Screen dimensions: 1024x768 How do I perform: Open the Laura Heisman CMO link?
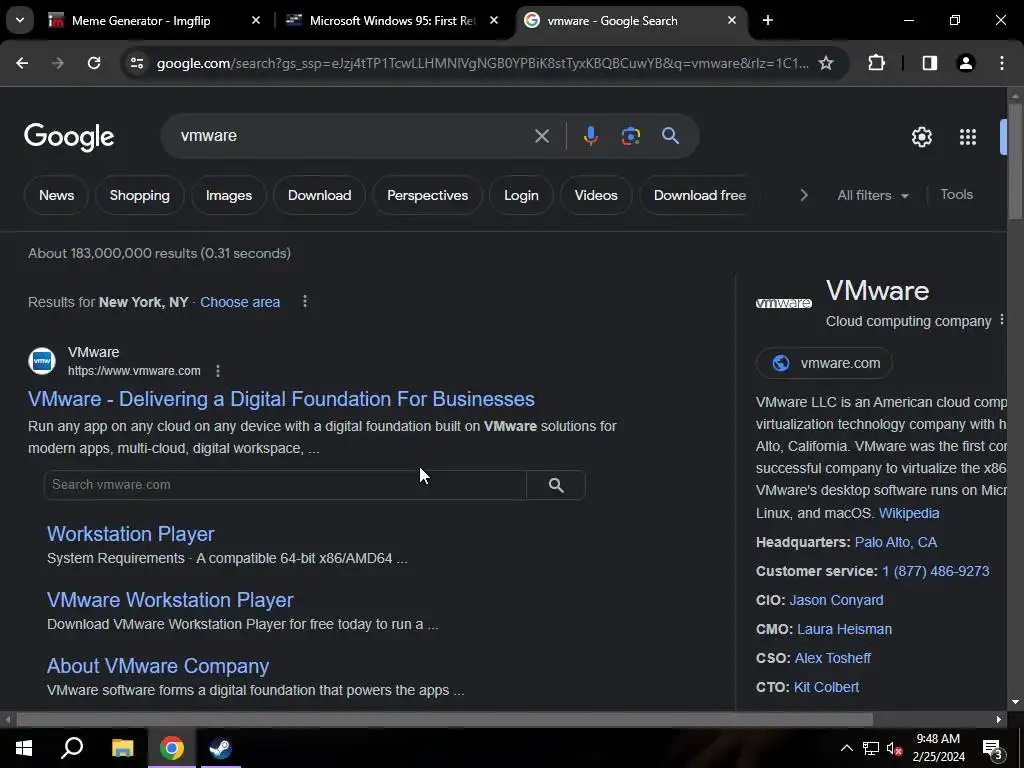click(844, 629)
